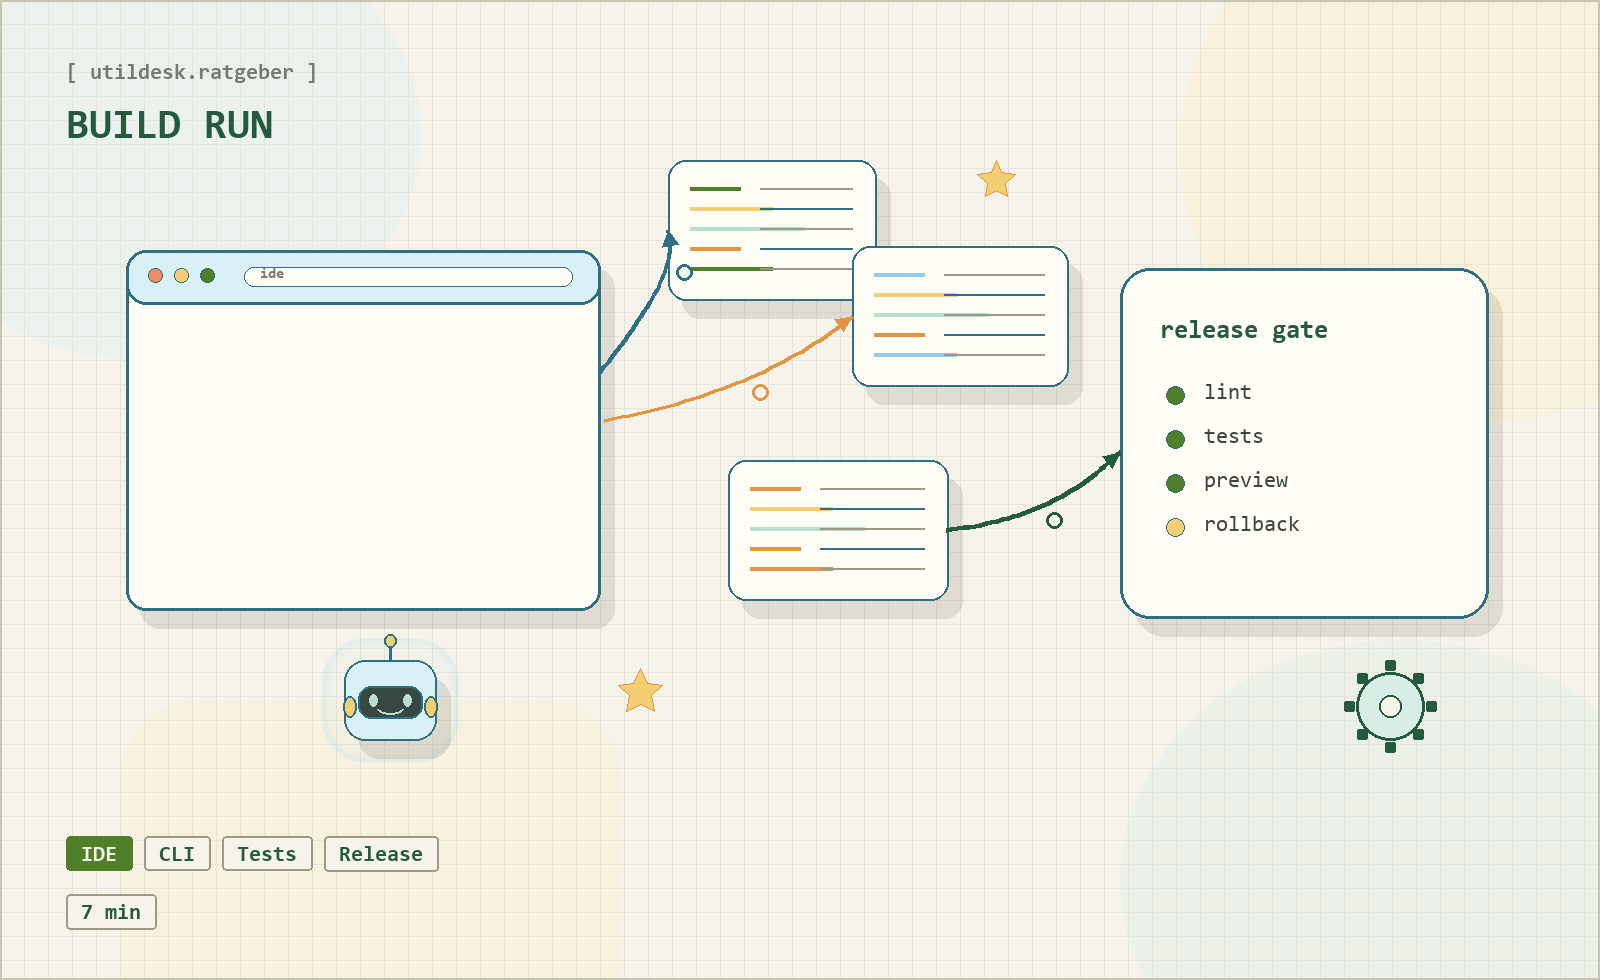Toggle the tests status indicator
Viewport: 1600px width, 980px height.
(x=1175, y=438)
